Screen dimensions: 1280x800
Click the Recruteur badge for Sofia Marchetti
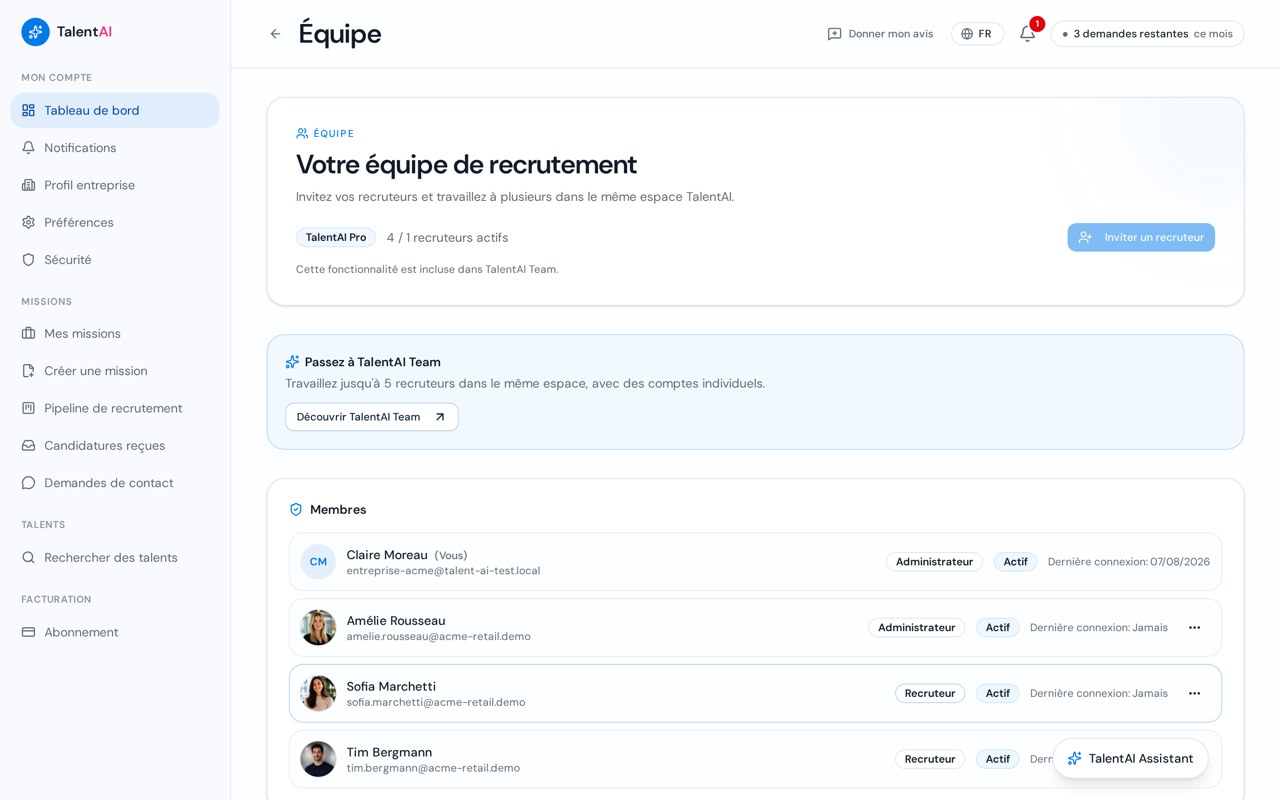930,693
